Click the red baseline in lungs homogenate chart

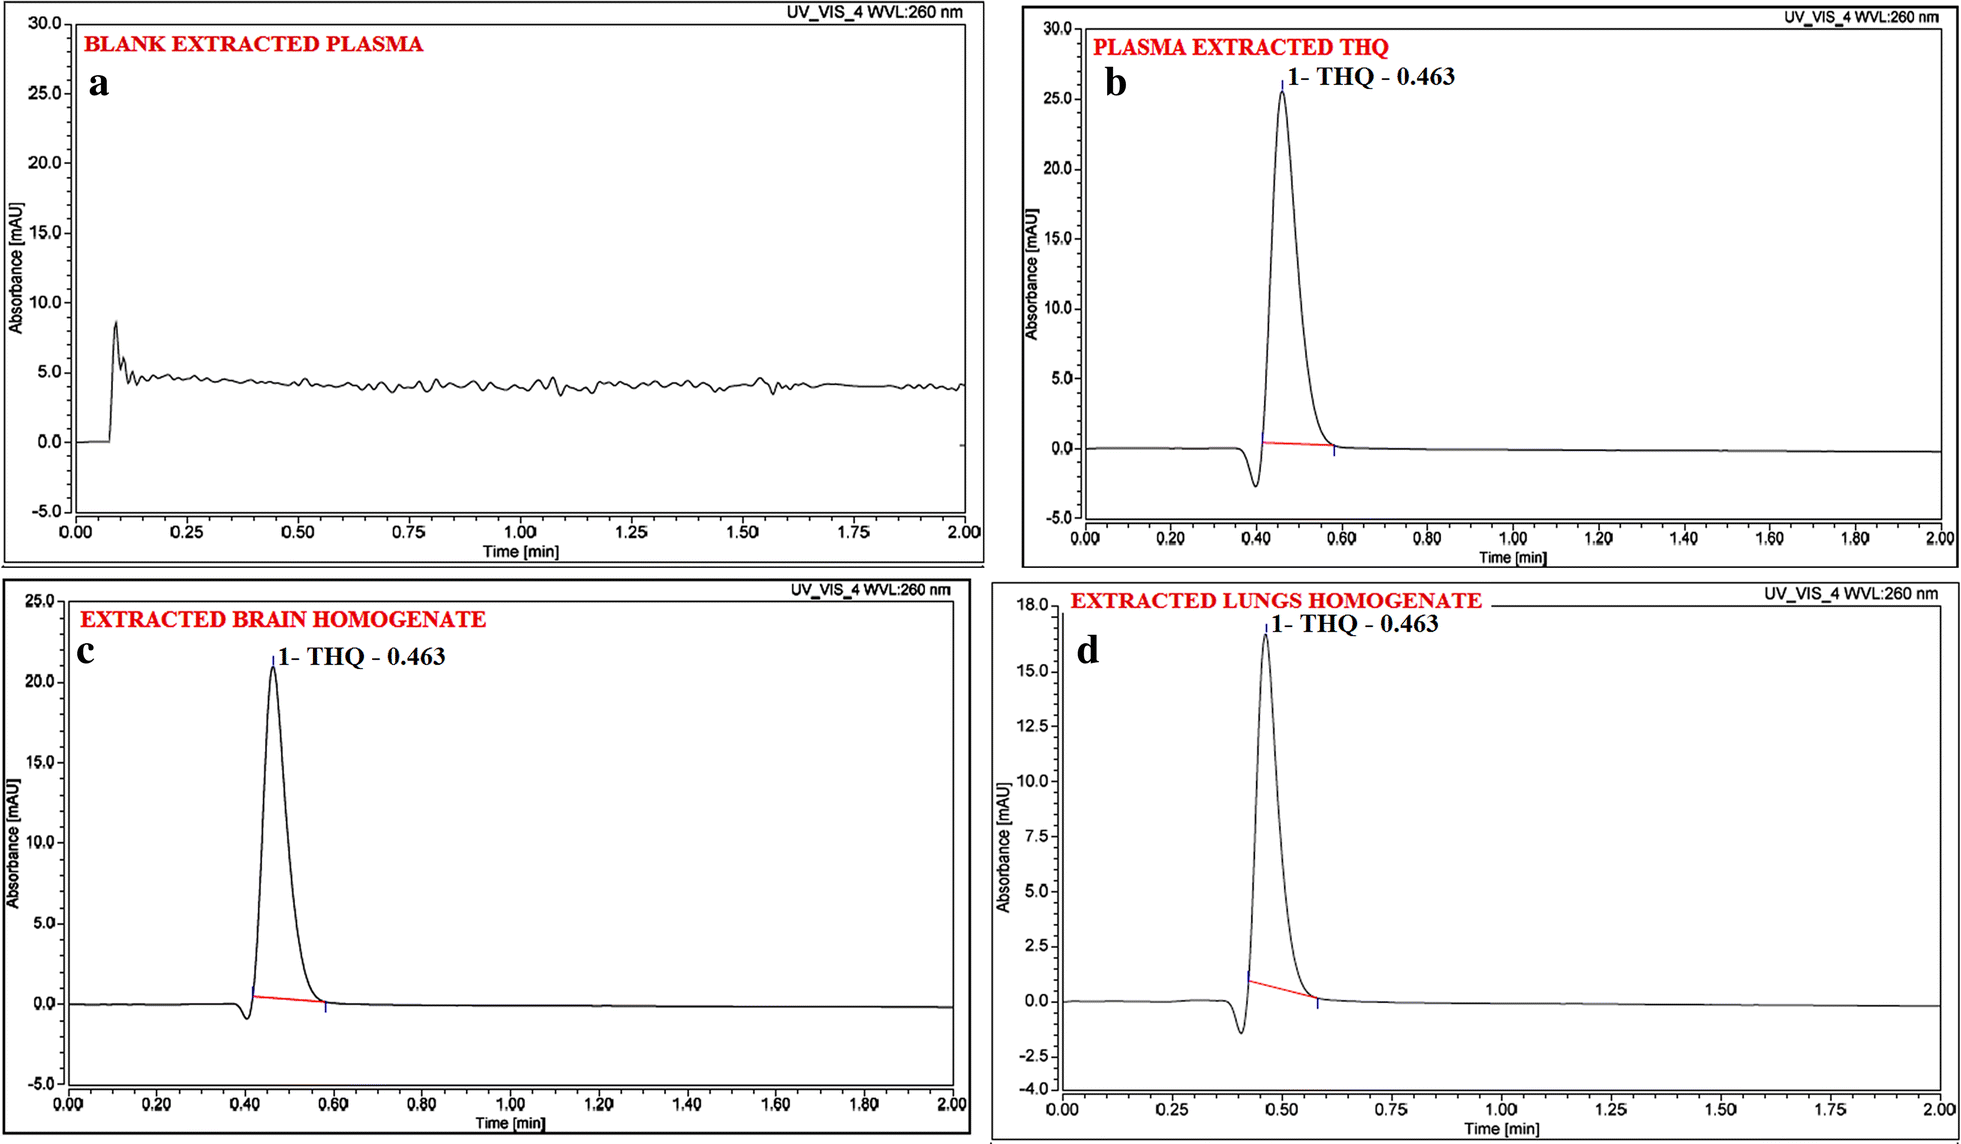click(1283, 989)
